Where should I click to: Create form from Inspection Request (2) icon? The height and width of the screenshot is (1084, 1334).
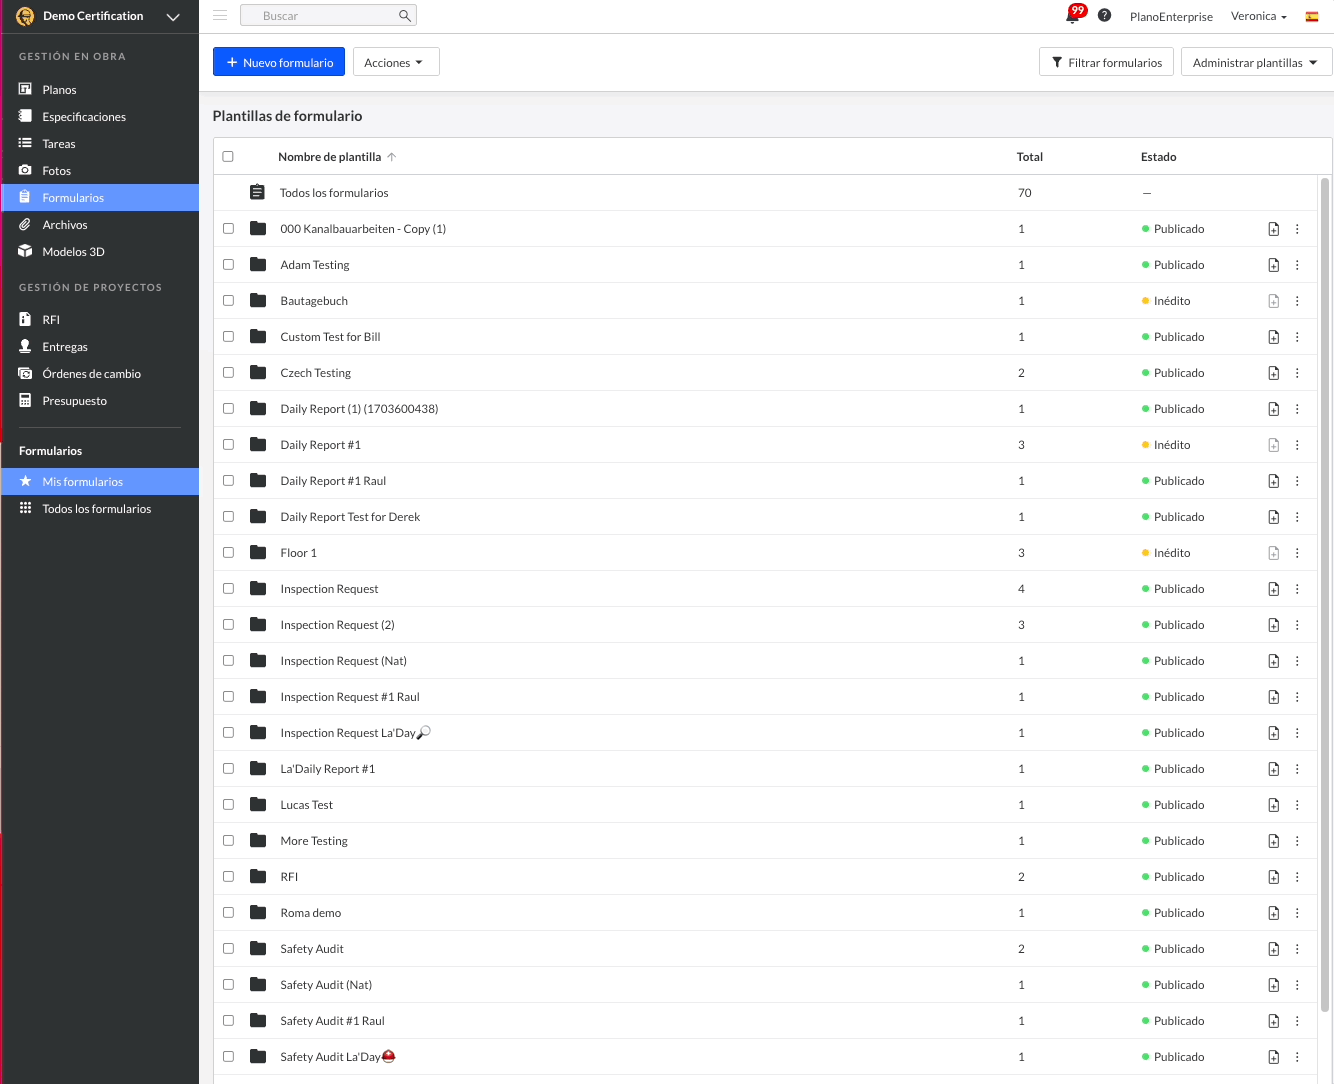coord(1273,625)
